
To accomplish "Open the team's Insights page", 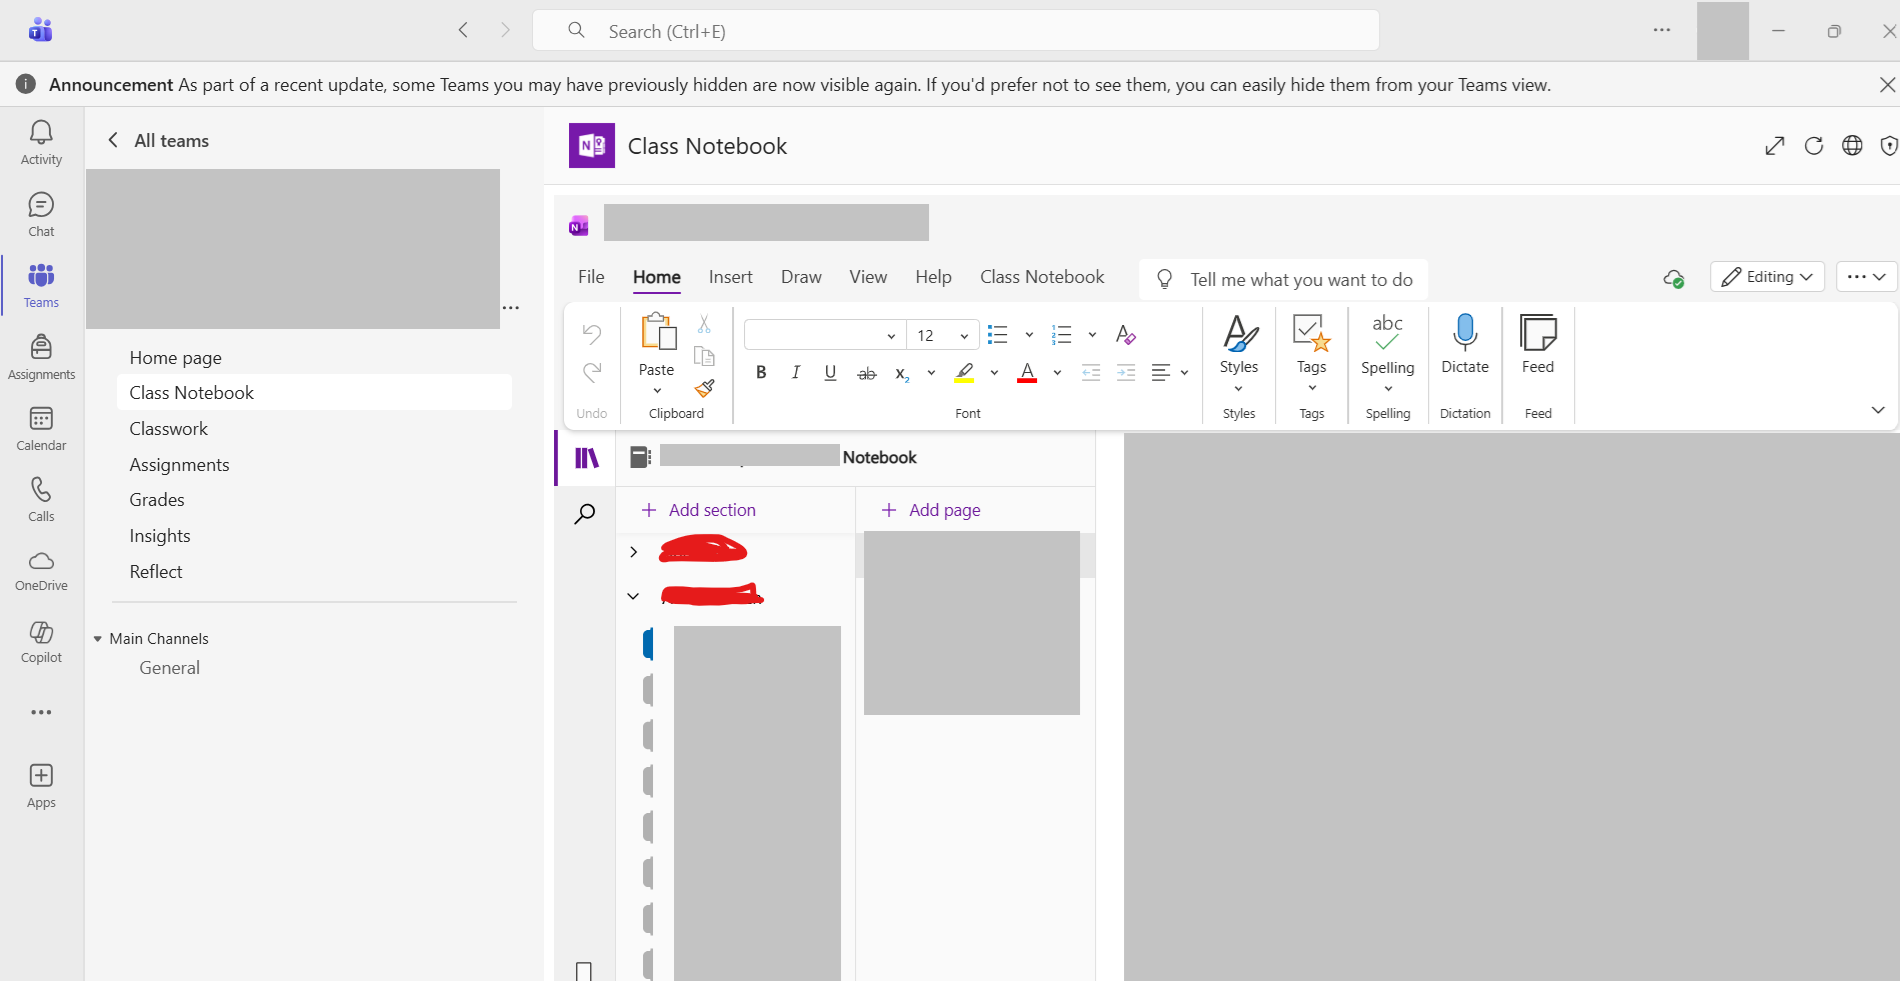I will tap(160, 536).
